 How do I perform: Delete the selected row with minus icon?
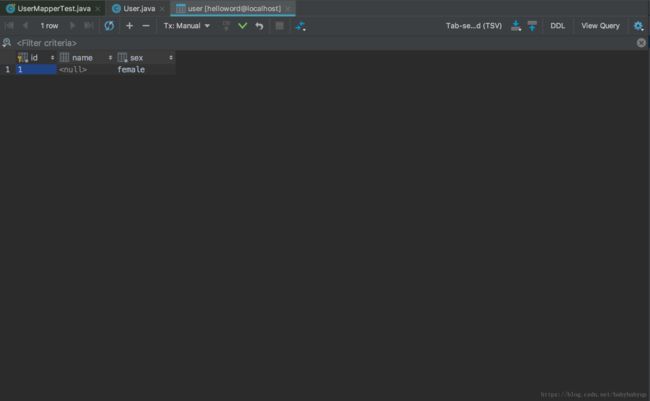click(146, 26)
